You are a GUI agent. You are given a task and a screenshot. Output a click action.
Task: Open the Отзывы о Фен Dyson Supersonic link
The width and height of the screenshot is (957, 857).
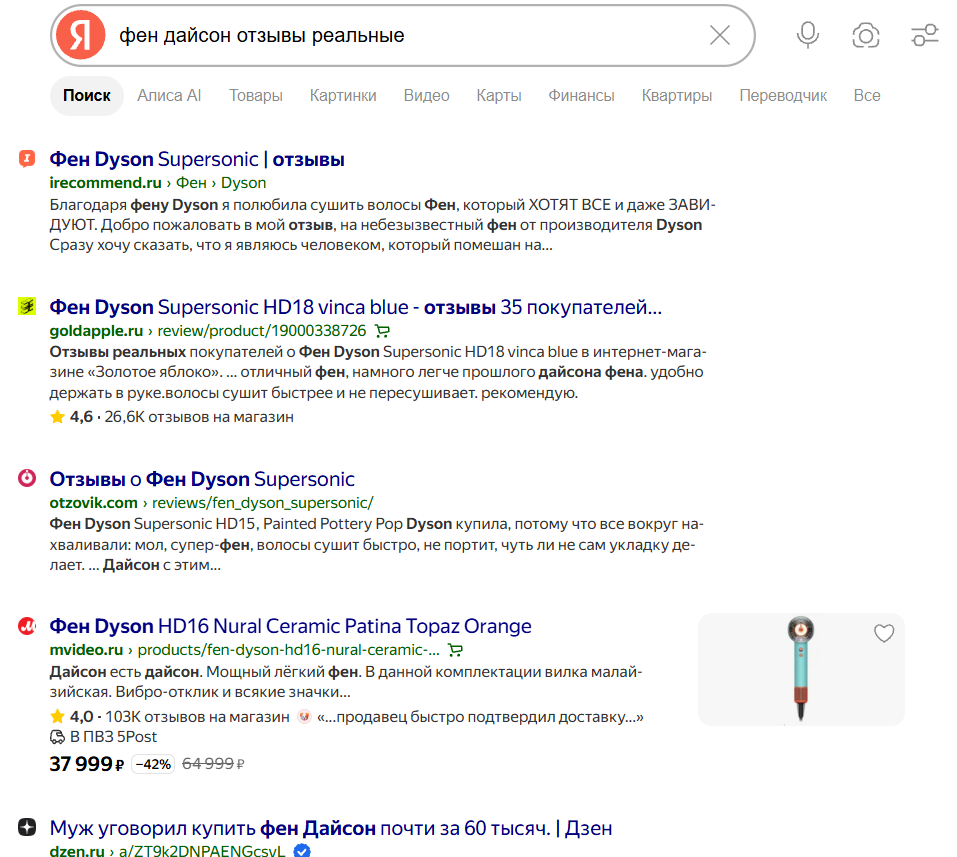tap(202, 479)
